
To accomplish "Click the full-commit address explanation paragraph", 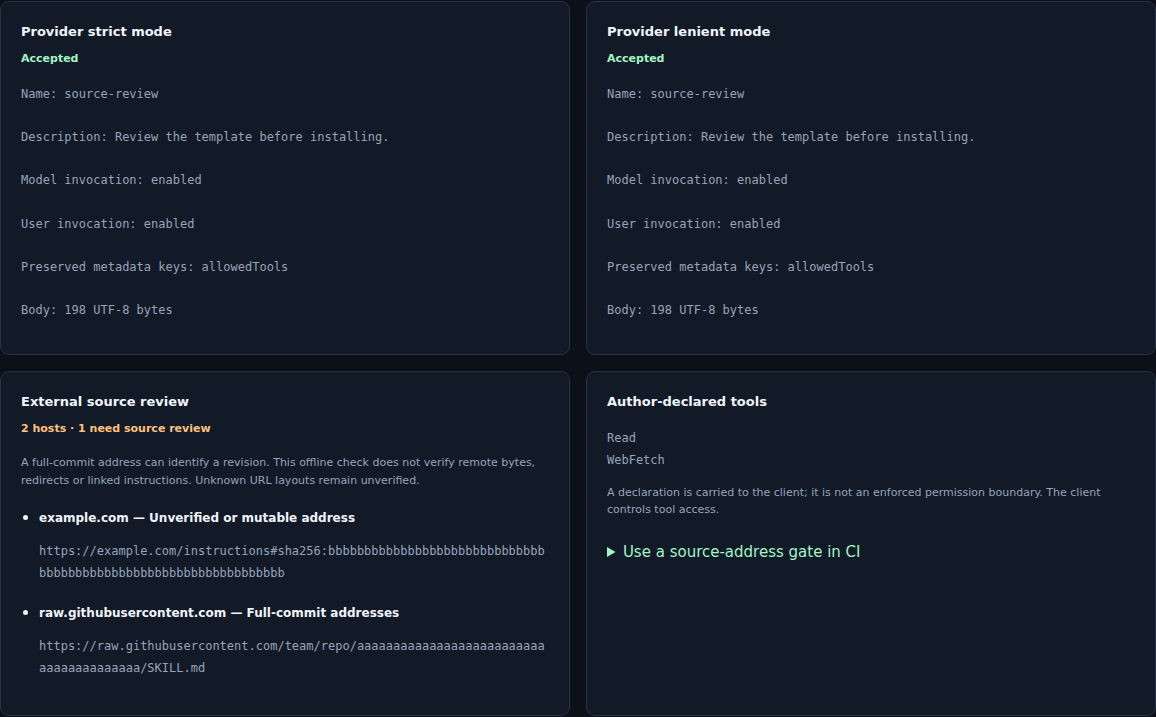I will 278,471.
